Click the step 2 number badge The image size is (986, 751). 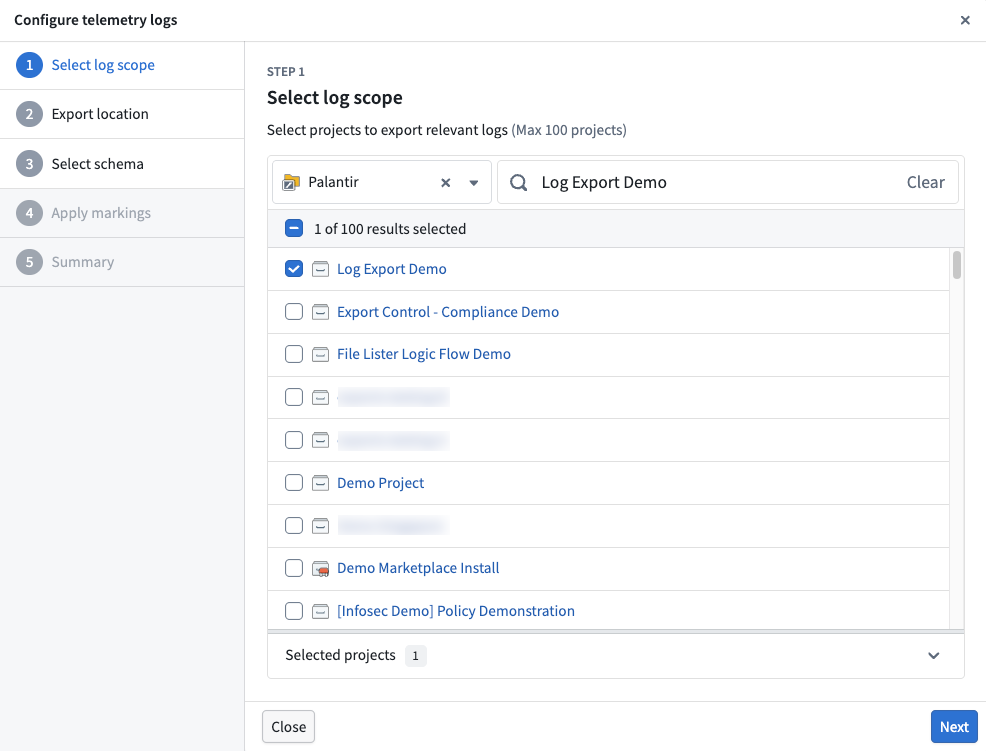[29, 114]
